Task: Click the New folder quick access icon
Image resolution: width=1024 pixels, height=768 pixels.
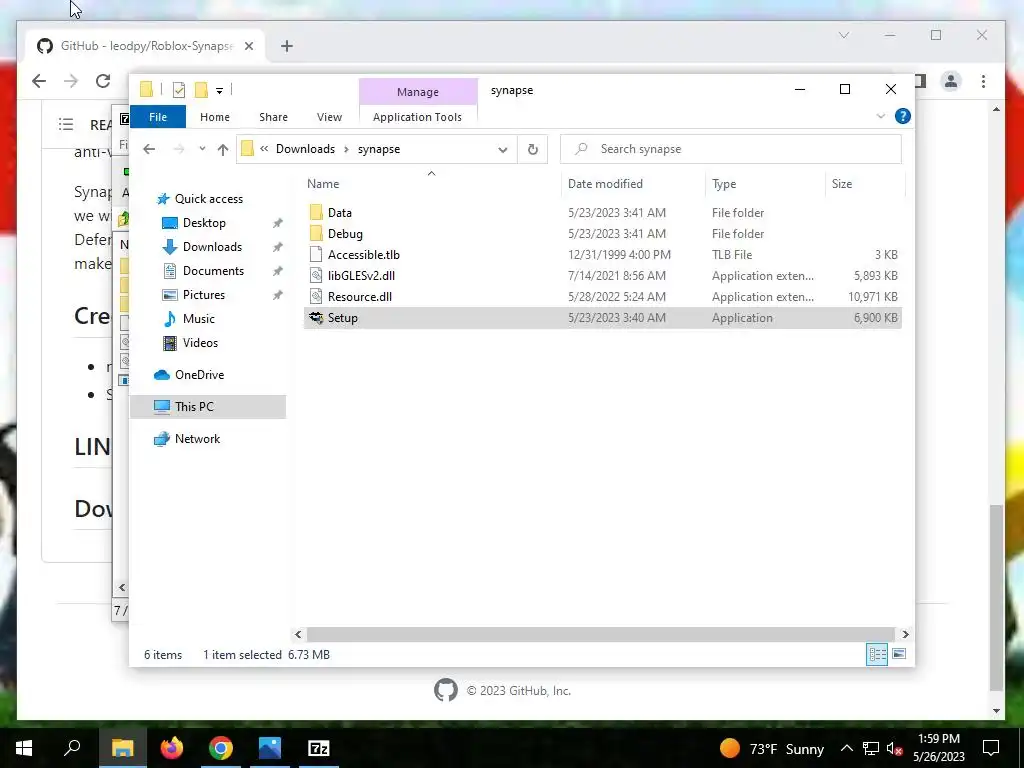Action: [201, 90]
